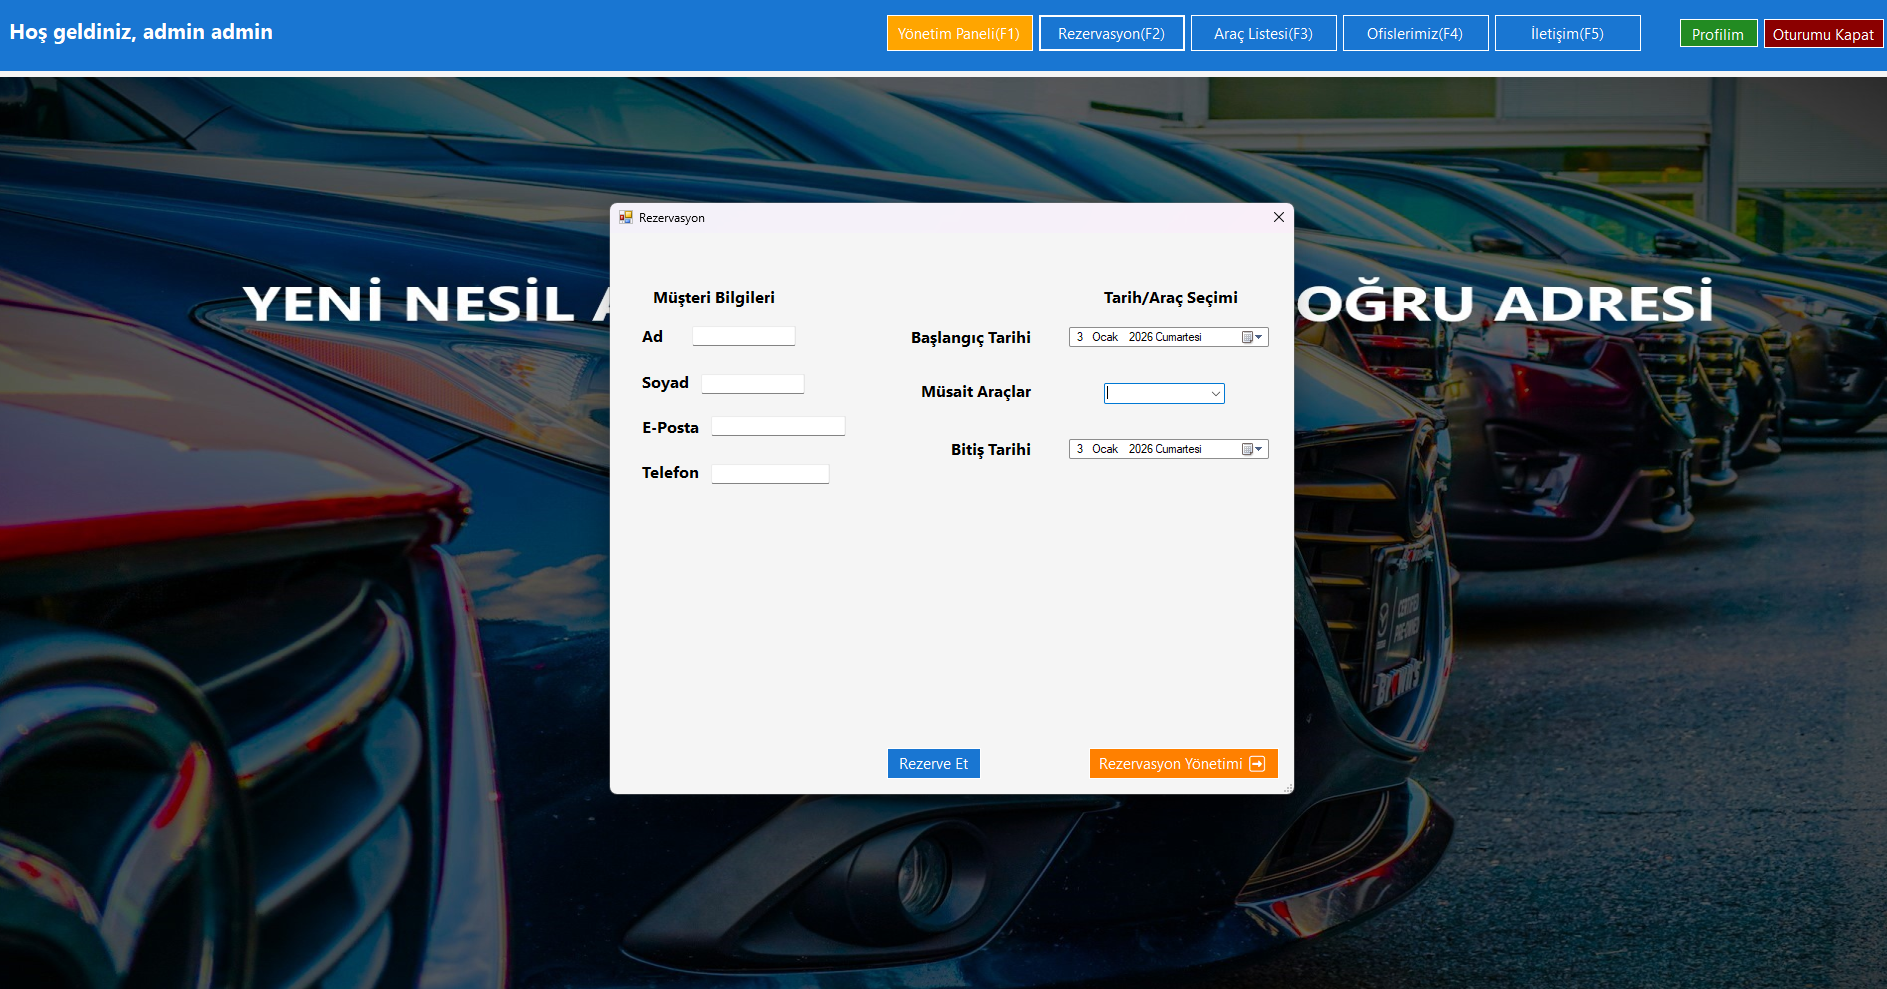Screen dimensions: 1887x989
Task: Close the Rezervasyon dialog window
Action: pos(1278,217)
